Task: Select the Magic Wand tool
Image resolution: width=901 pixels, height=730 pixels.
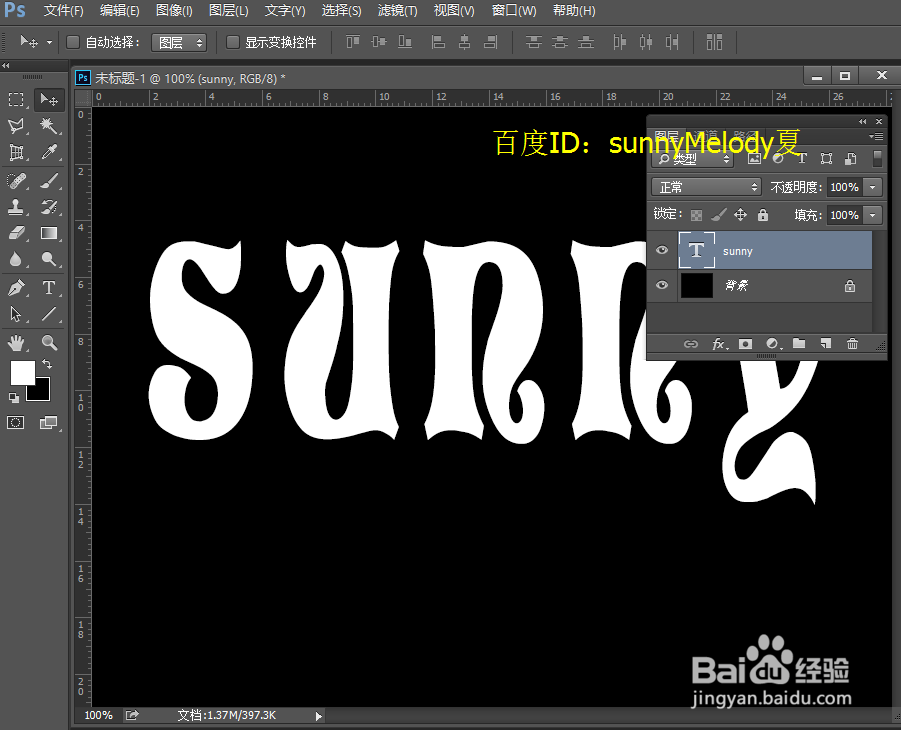Action: (49, 126)
